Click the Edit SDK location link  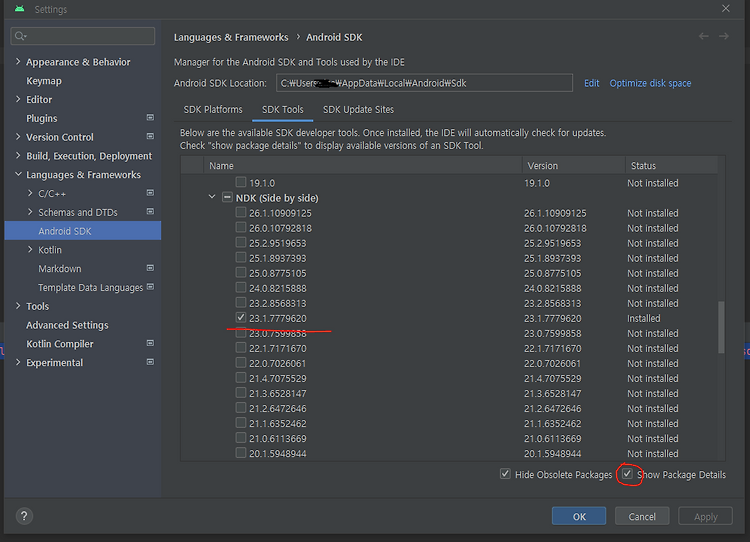point(591,83)
